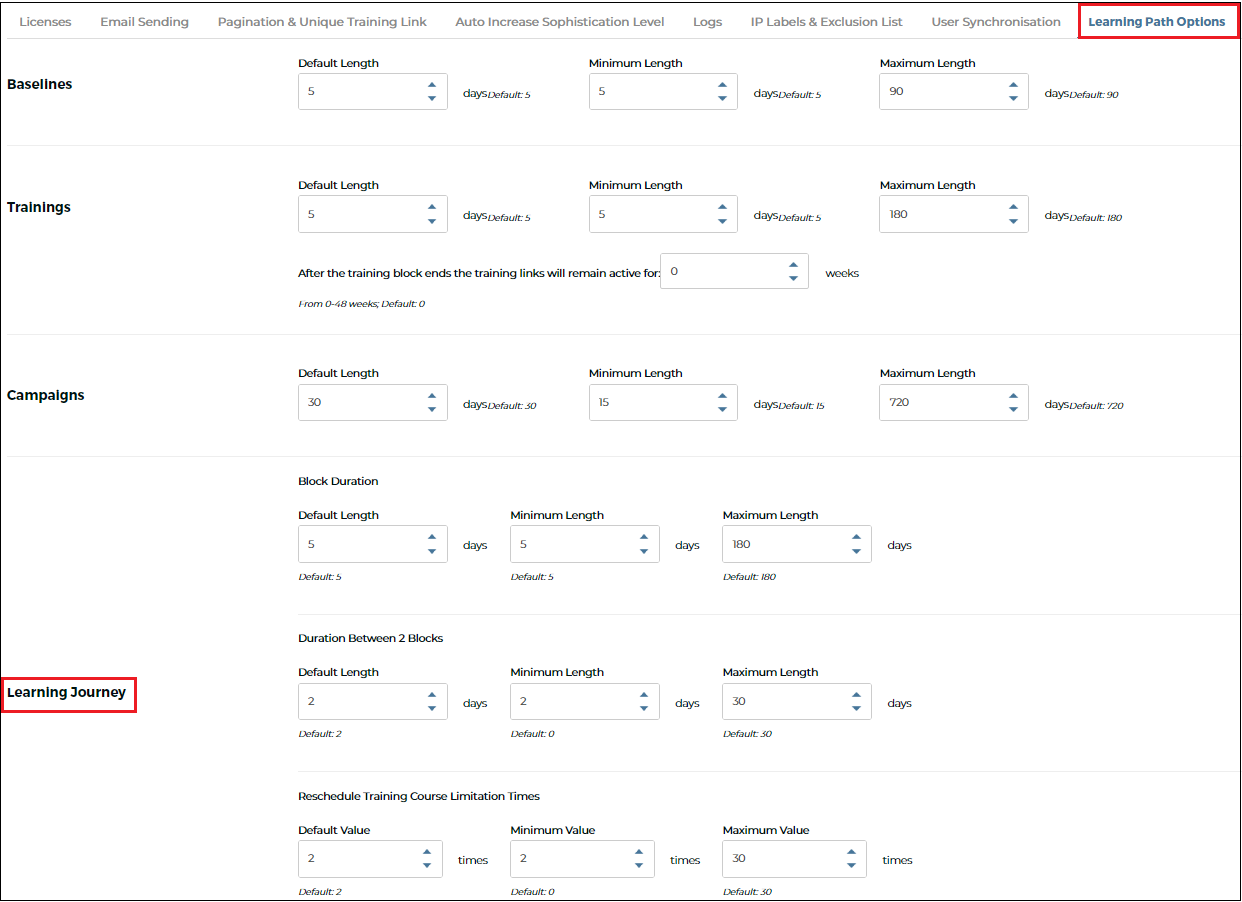Increase Trainings Maximum Length with up arrow
1242x902 pixels.
(x=1013, y=207)
